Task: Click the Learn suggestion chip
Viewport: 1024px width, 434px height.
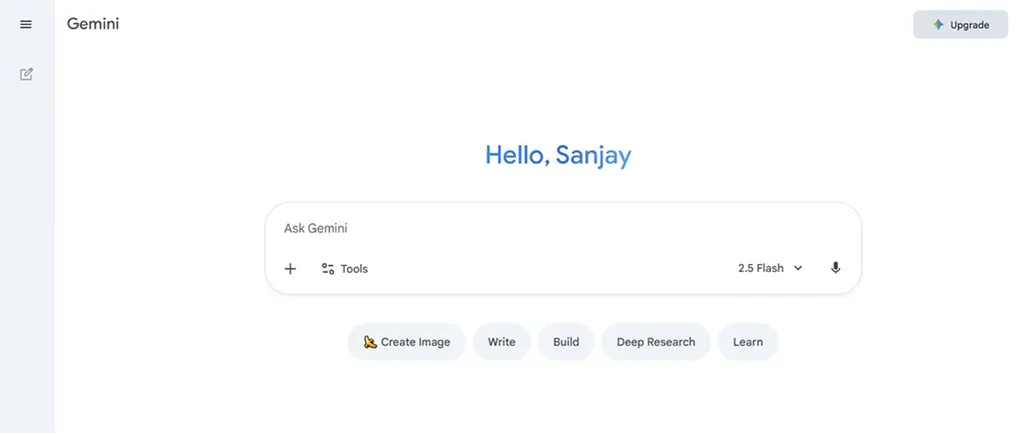Action: point(748,342)
